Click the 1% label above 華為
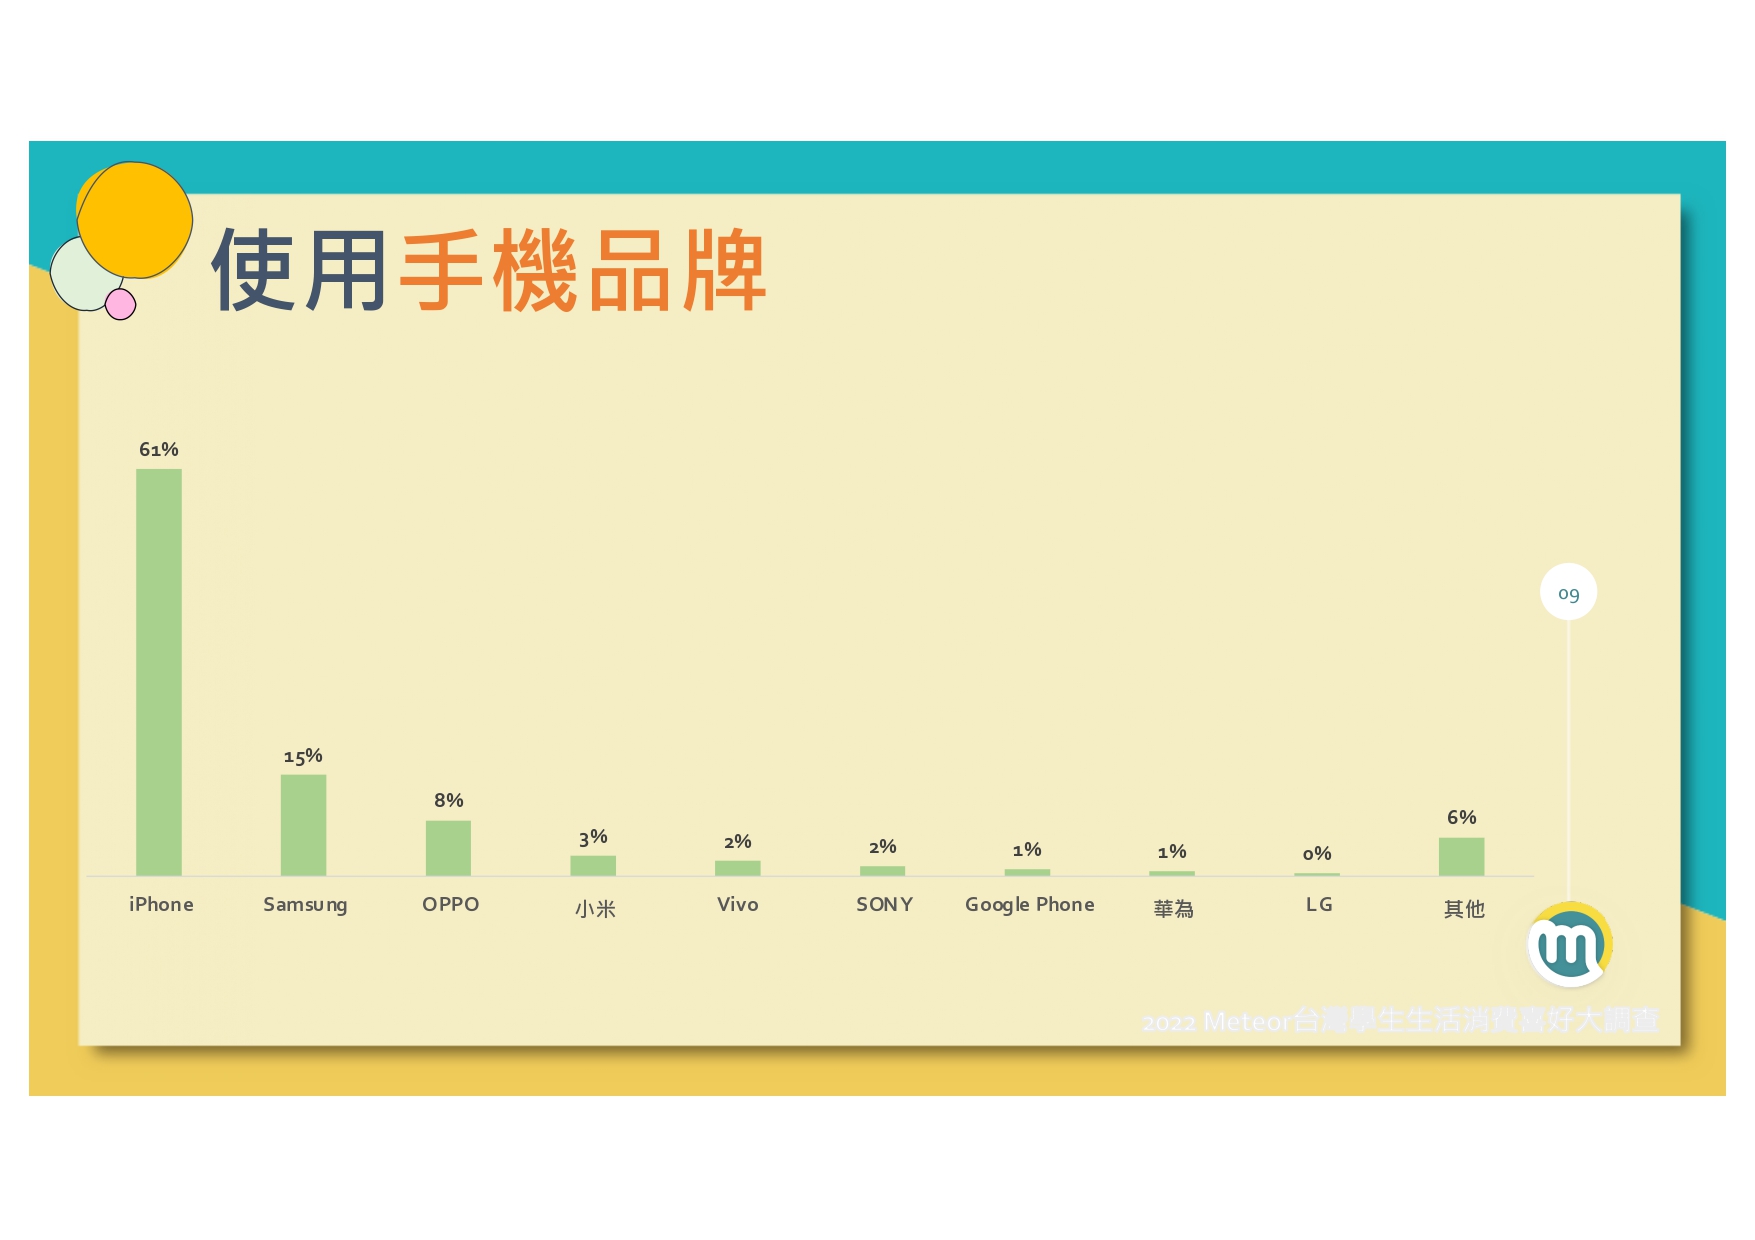1755x1240 pixels. [x=1172, y=851]
